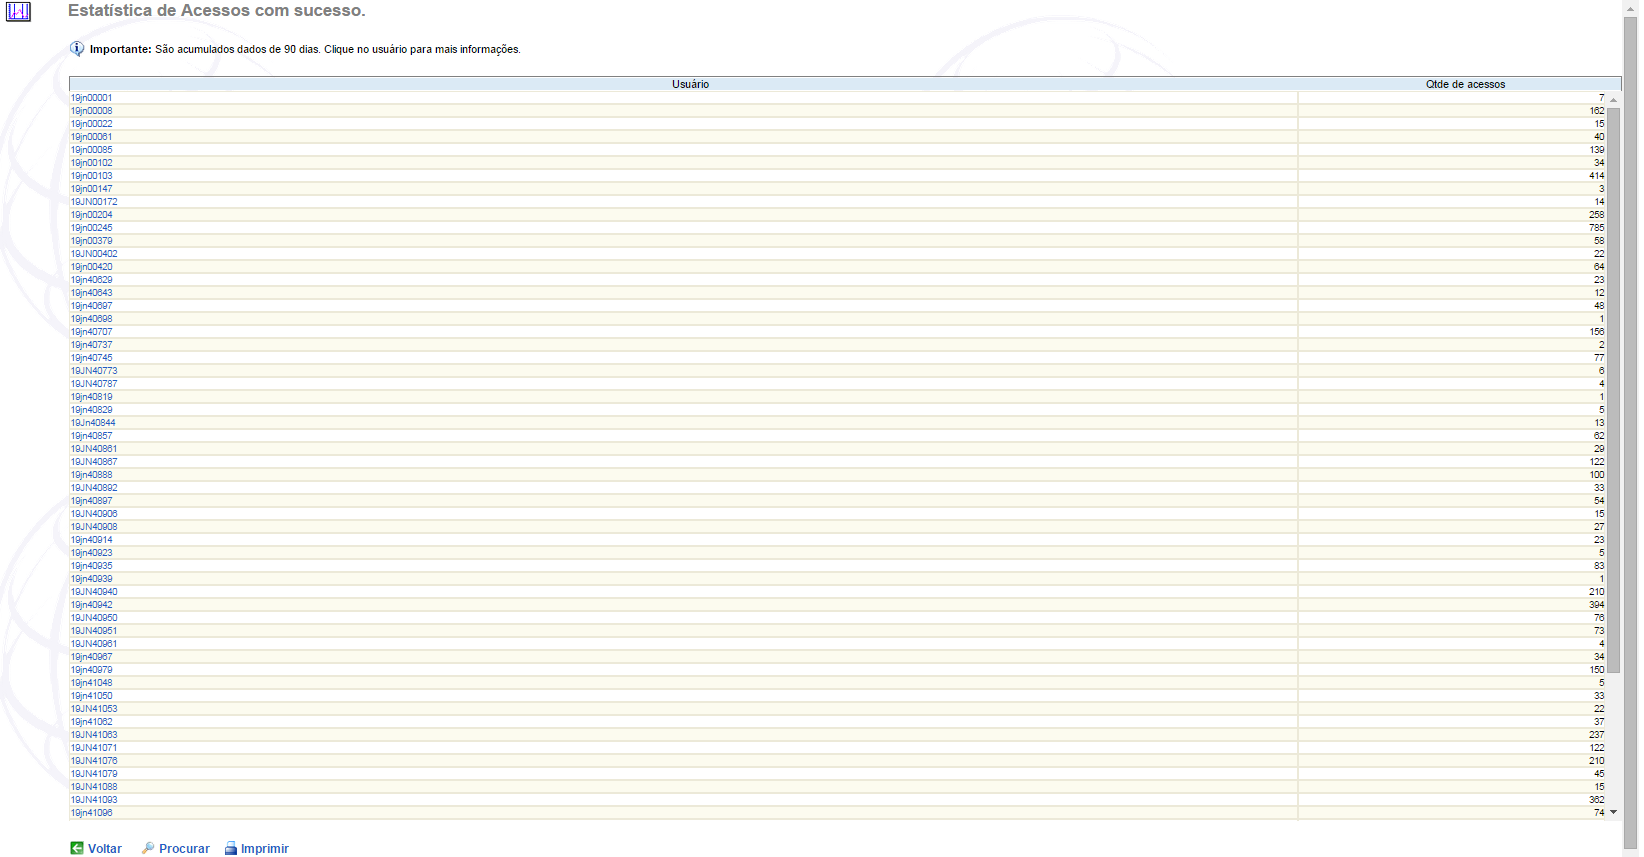Click the green Voltar arrow icon

[x=77, y=848]
